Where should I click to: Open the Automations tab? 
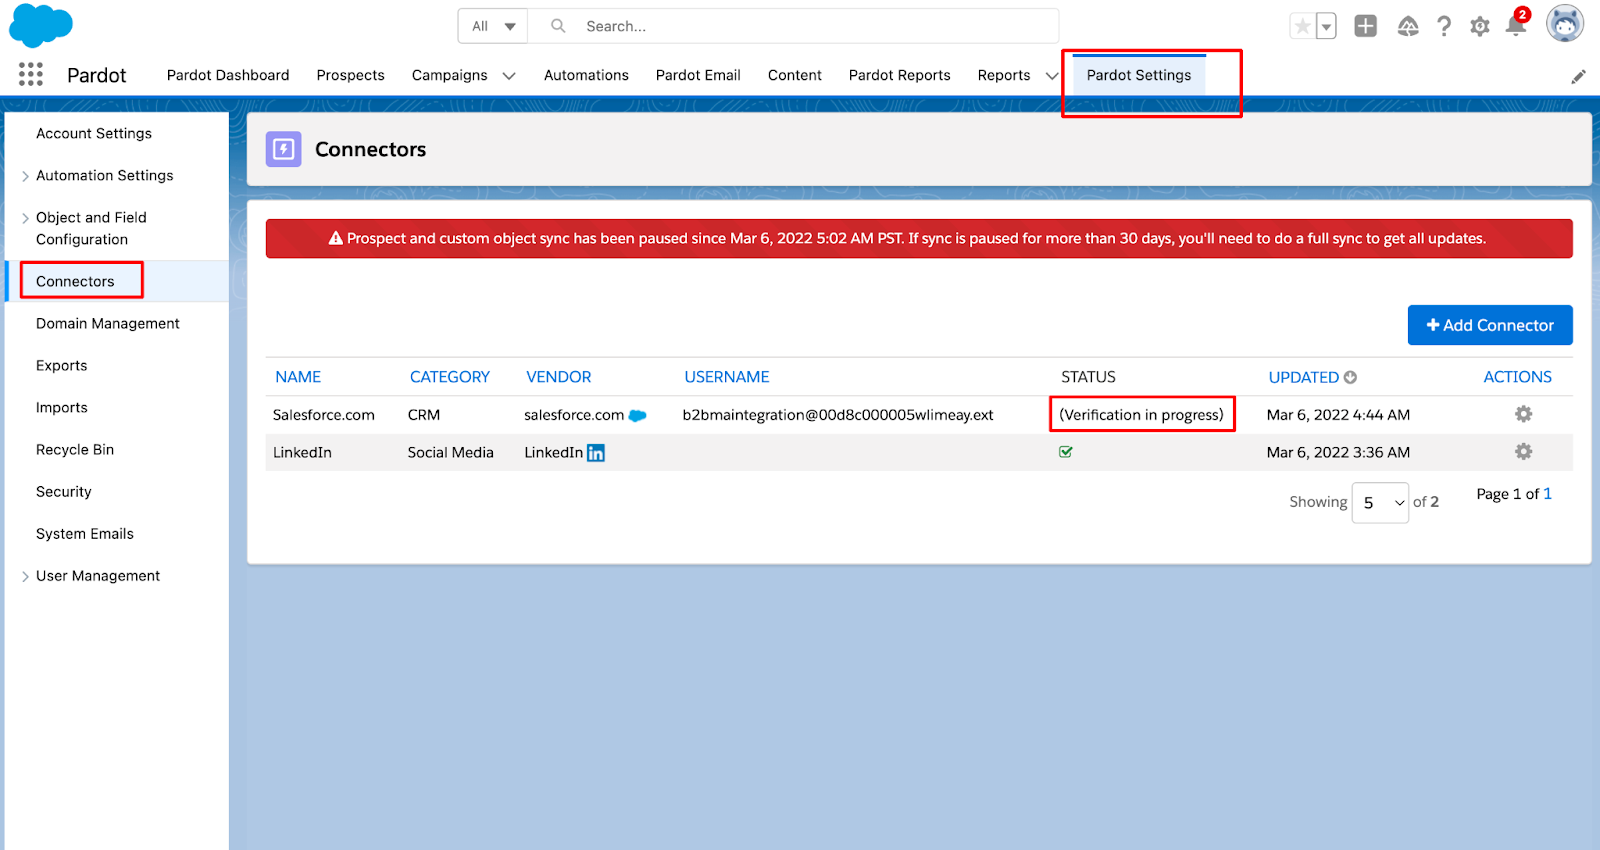point(586,75)
